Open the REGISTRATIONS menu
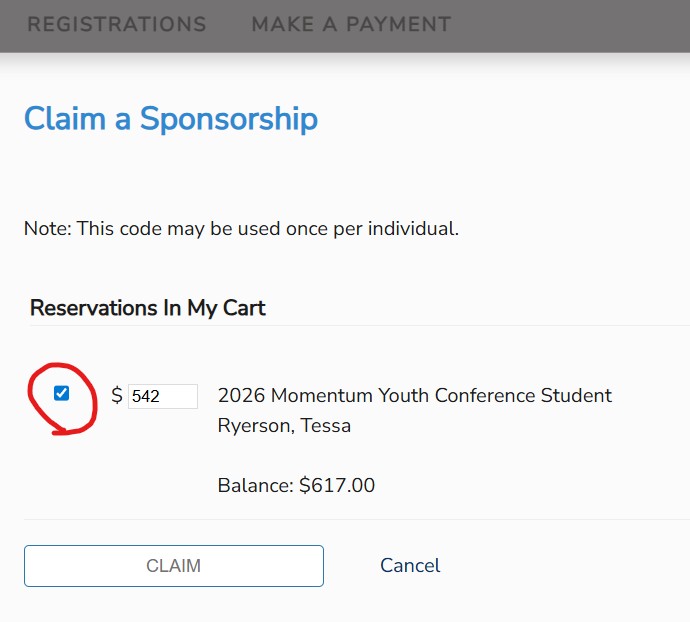This screenshot has height=622, width=690. pos(116,24)
